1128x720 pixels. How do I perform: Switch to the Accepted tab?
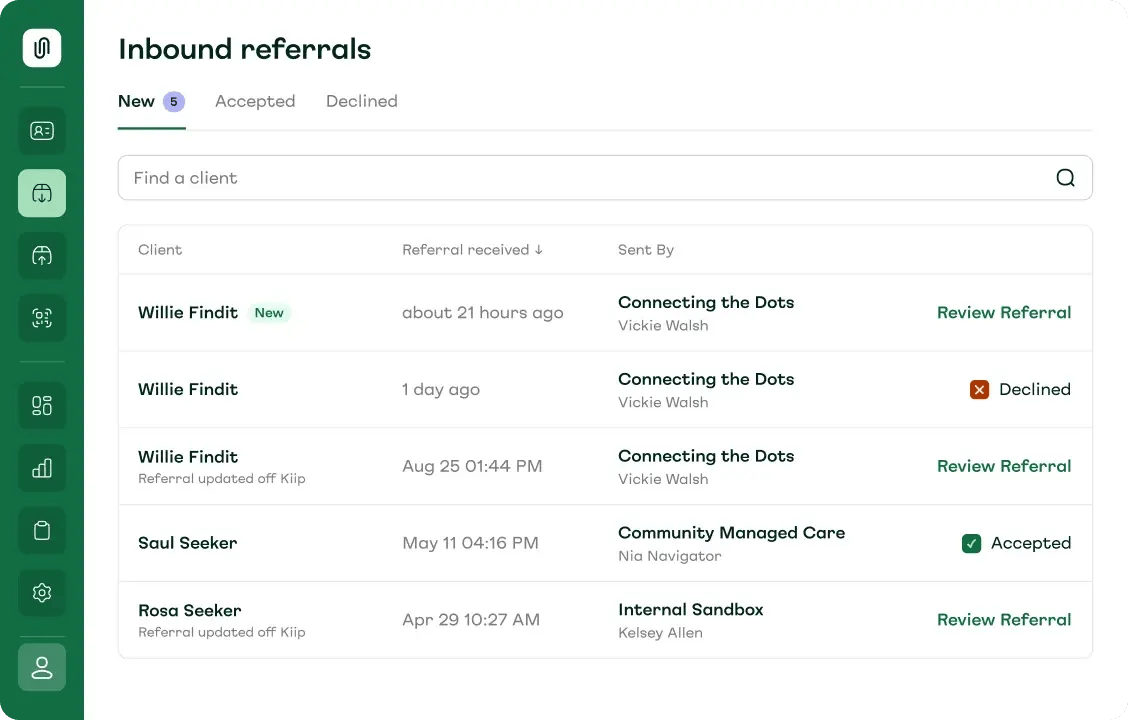255,101
